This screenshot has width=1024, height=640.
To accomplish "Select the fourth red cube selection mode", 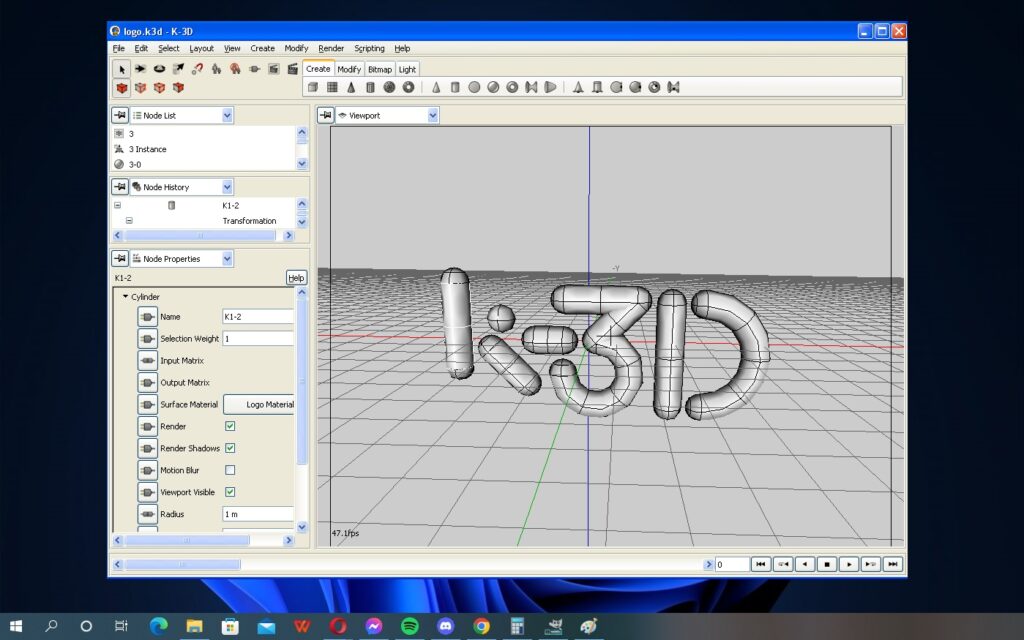I will point(178,88).
